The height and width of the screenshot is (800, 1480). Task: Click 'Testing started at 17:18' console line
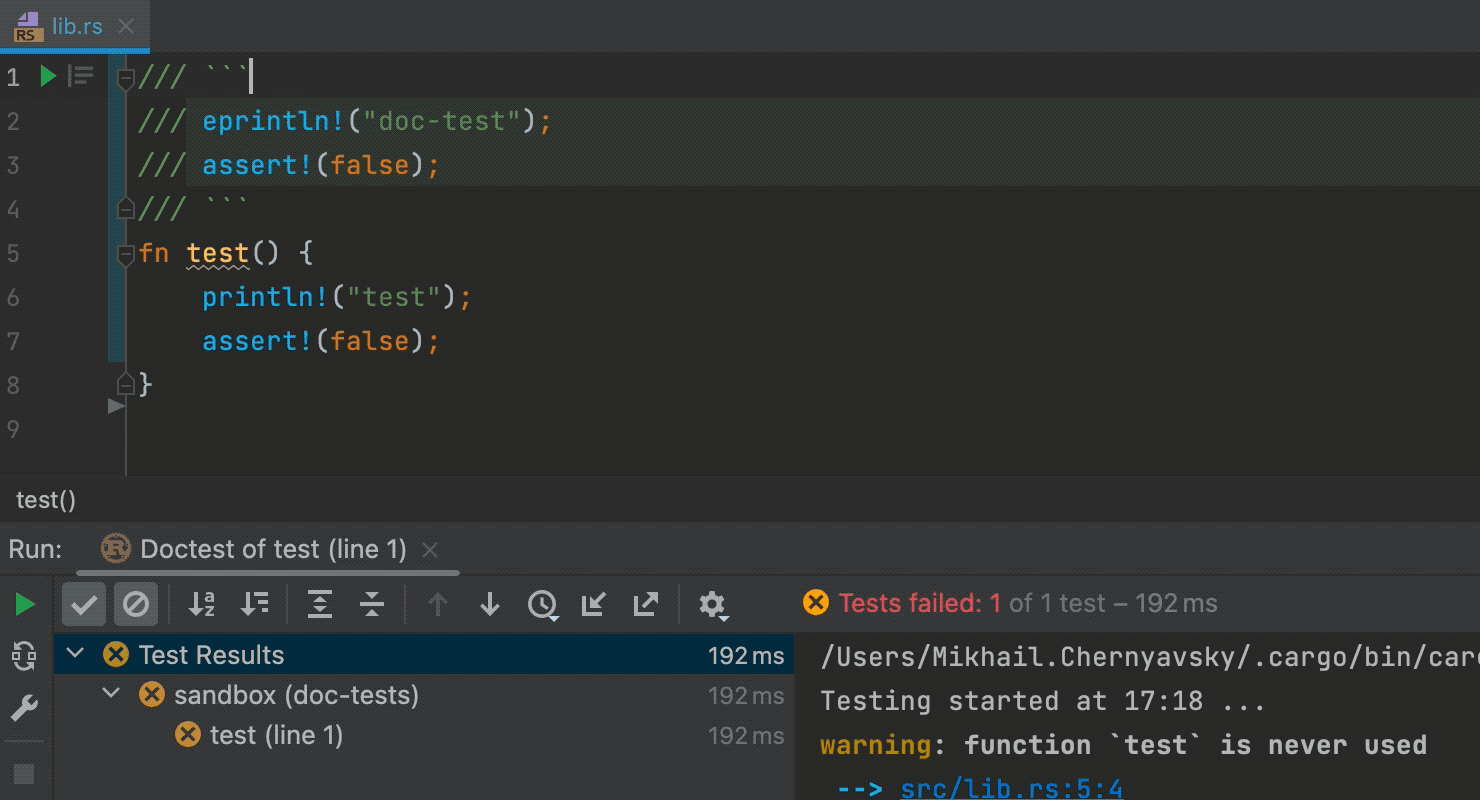click(1043, 701)
